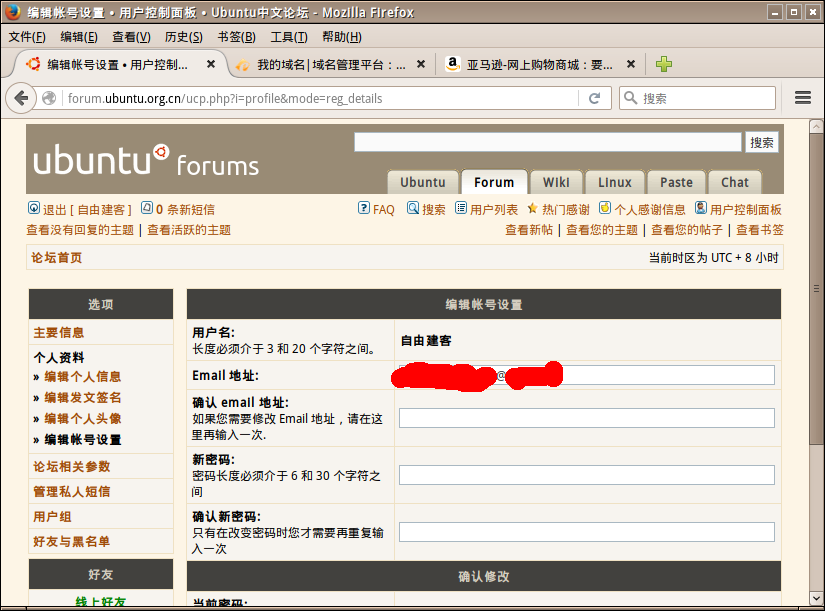The image size is (825, 611).
Task: Select the Forum site tab
Action: 494,182
